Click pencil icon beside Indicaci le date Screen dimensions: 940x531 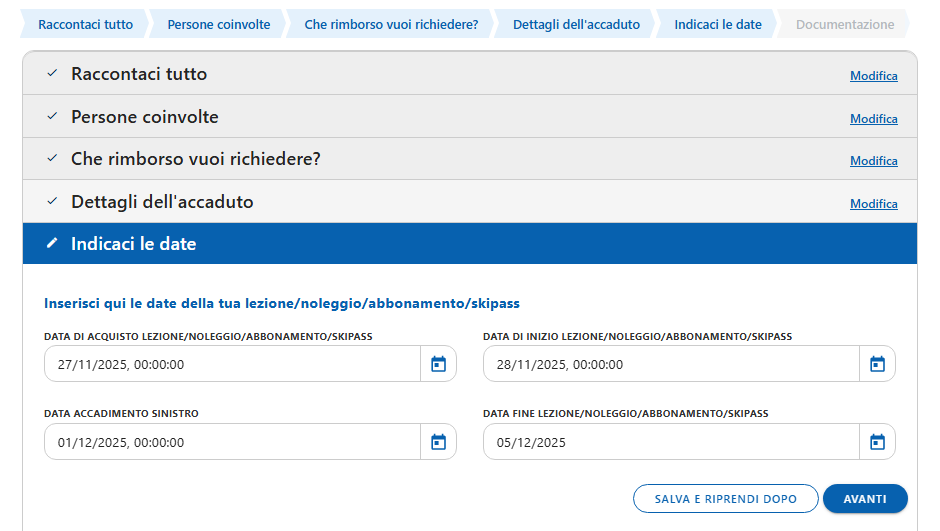point(52,244)
